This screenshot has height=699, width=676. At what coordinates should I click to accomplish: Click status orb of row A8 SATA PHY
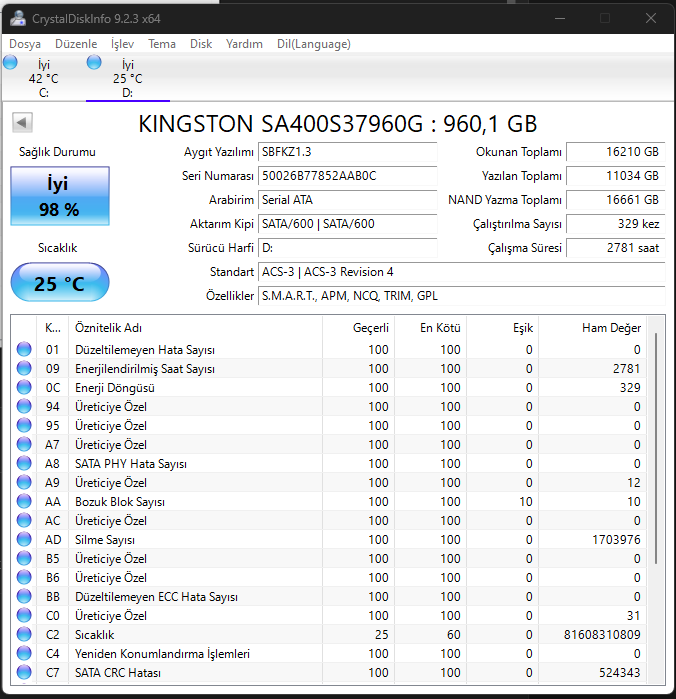point(24,464)
